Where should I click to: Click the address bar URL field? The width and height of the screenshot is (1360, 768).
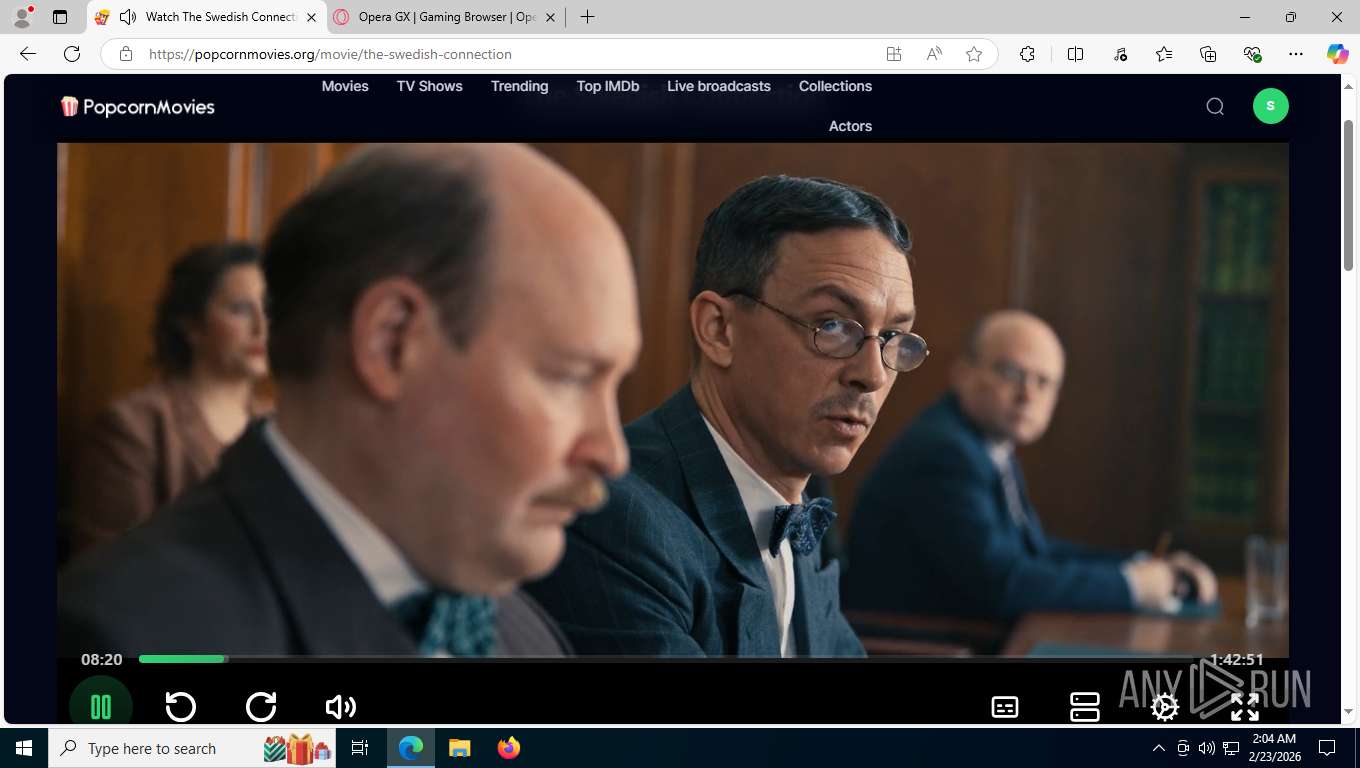(500, 54)
